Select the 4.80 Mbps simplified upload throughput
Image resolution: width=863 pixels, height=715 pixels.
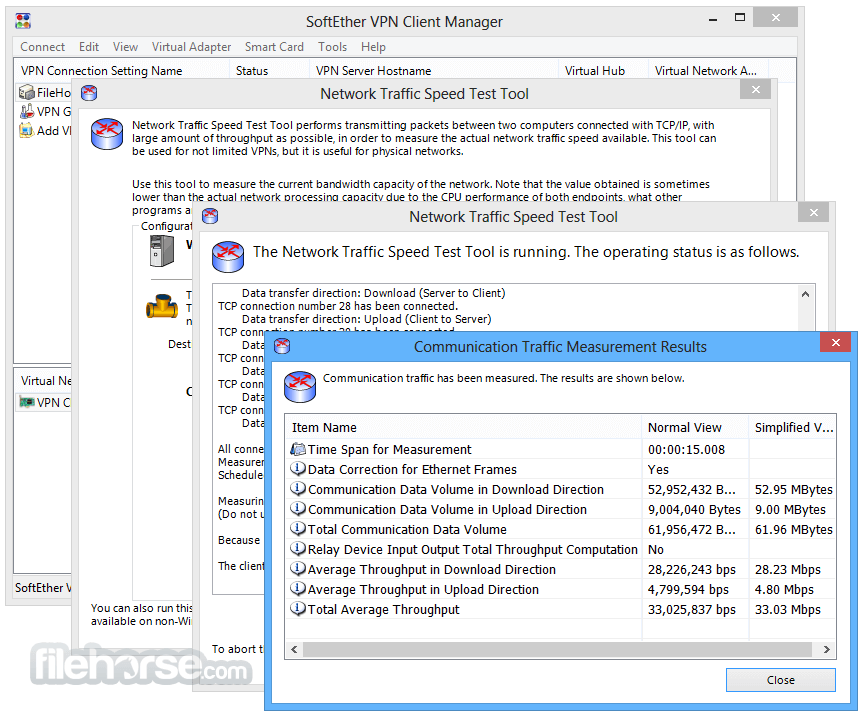pyautogui.click(x=784, y=589)
